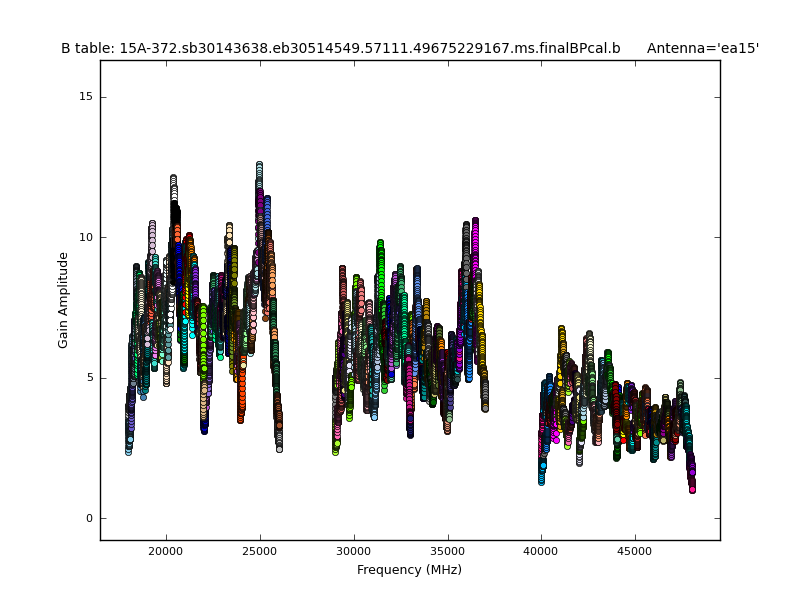The width and height of the screenshot is (800, 600).
Task: Click the lowest cyan point at 40000 MHz
Action: (541, 478)
